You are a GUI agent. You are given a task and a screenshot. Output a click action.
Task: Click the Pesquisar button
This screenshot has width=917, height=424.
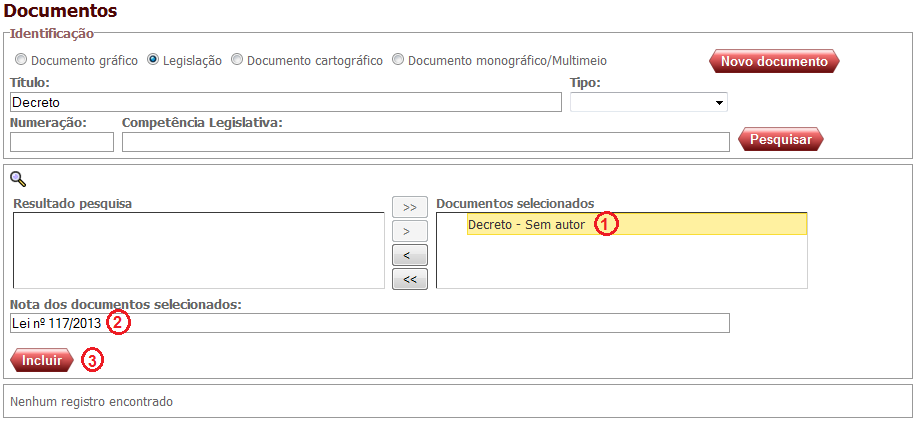(x=781, y=140)
